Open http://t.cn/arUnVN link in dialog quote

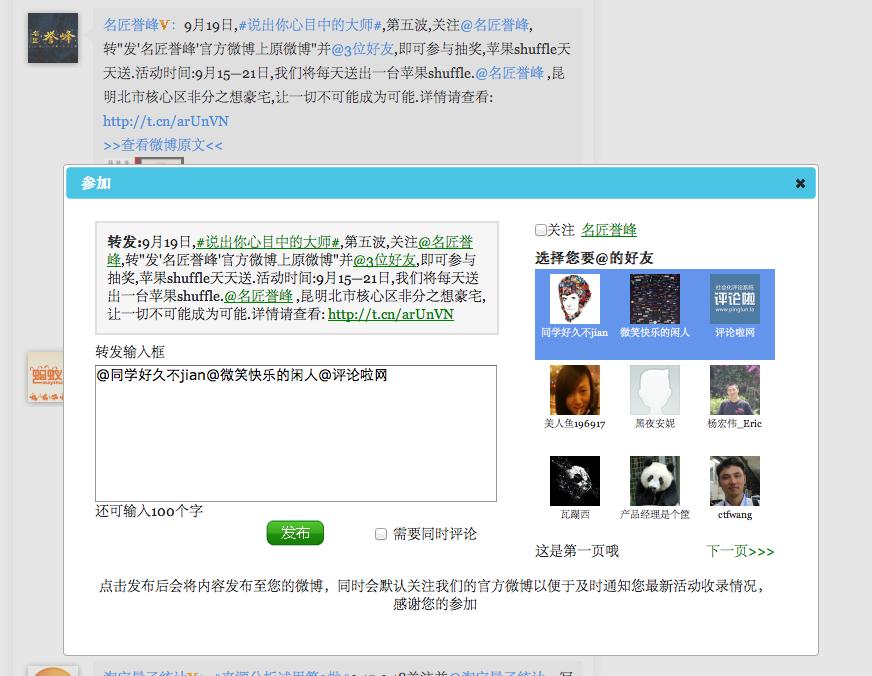click(390, 314)
